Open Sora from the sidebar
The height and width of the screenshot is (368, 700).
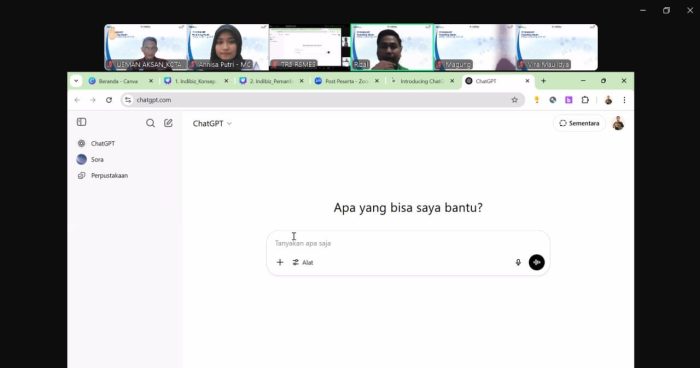click(97, 159)
